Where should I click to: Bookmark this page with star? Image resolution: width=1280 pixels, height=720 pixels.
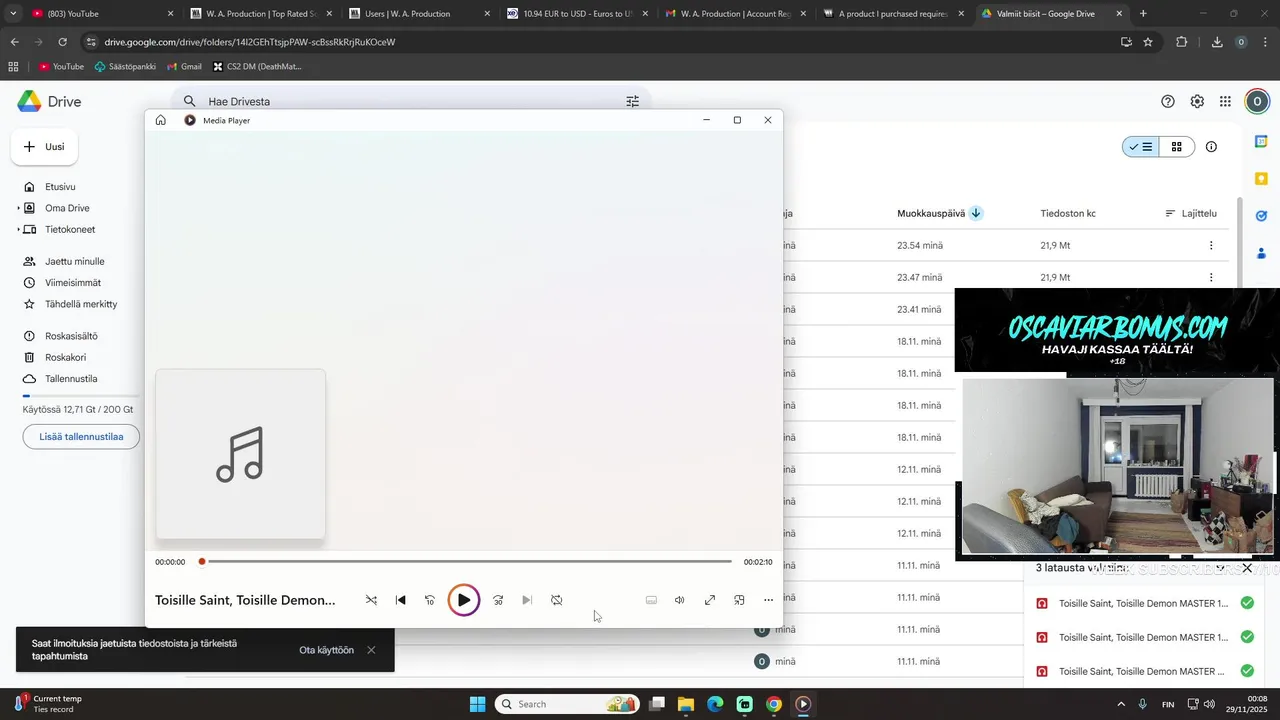1148,42
